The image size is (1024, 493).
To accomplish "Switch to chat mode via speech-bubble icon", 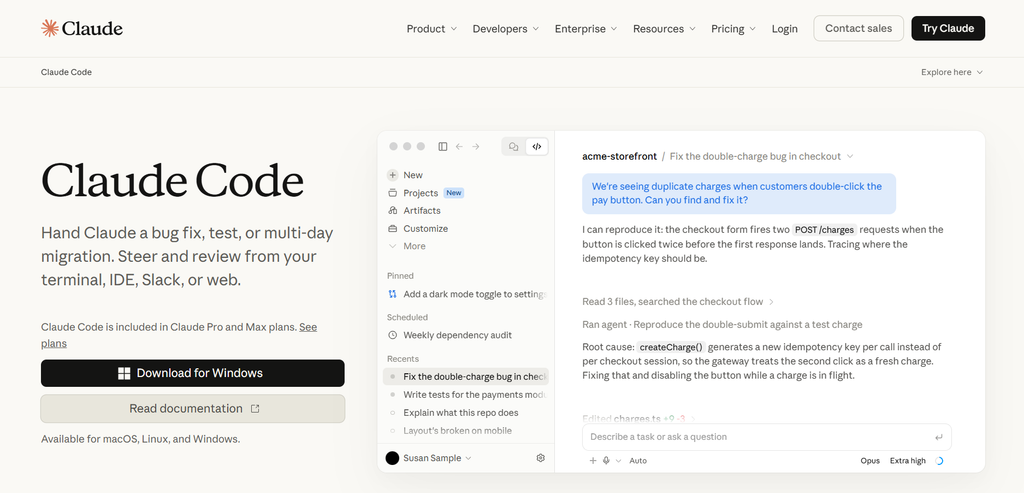I will point(514,147).
